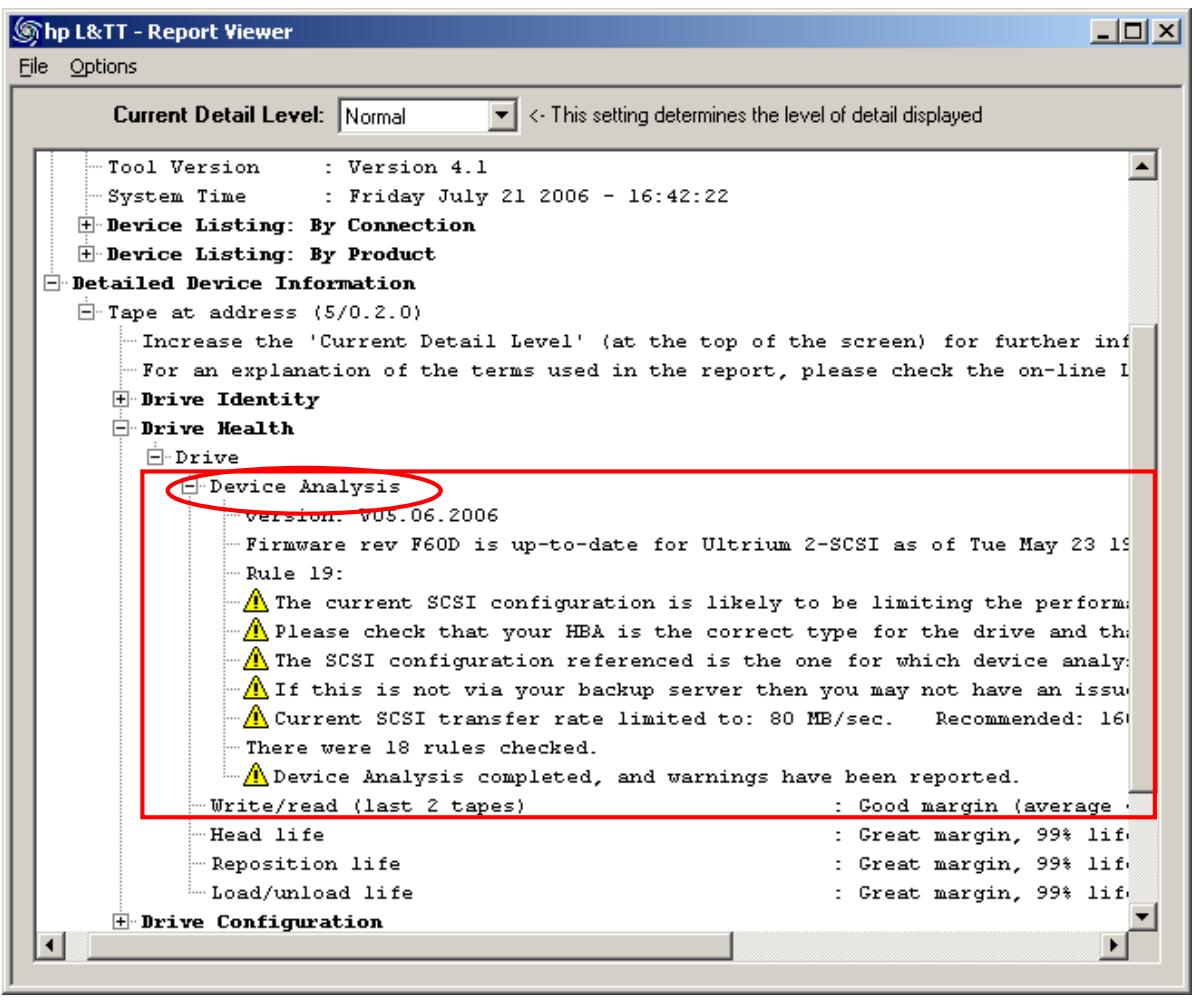Expand Device Listing: By Connection node
1195x1001 pixels.
pyautogui.click(x=86, y=225)
